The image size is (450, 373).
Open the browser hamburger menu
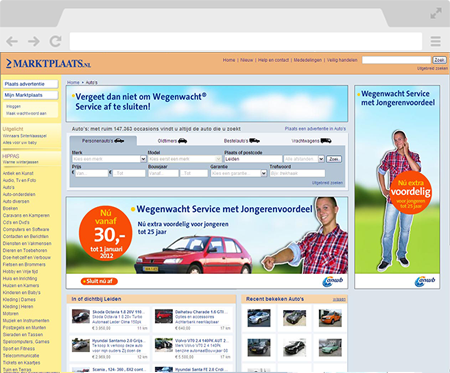pyautogui.click(x=435, y=41)
